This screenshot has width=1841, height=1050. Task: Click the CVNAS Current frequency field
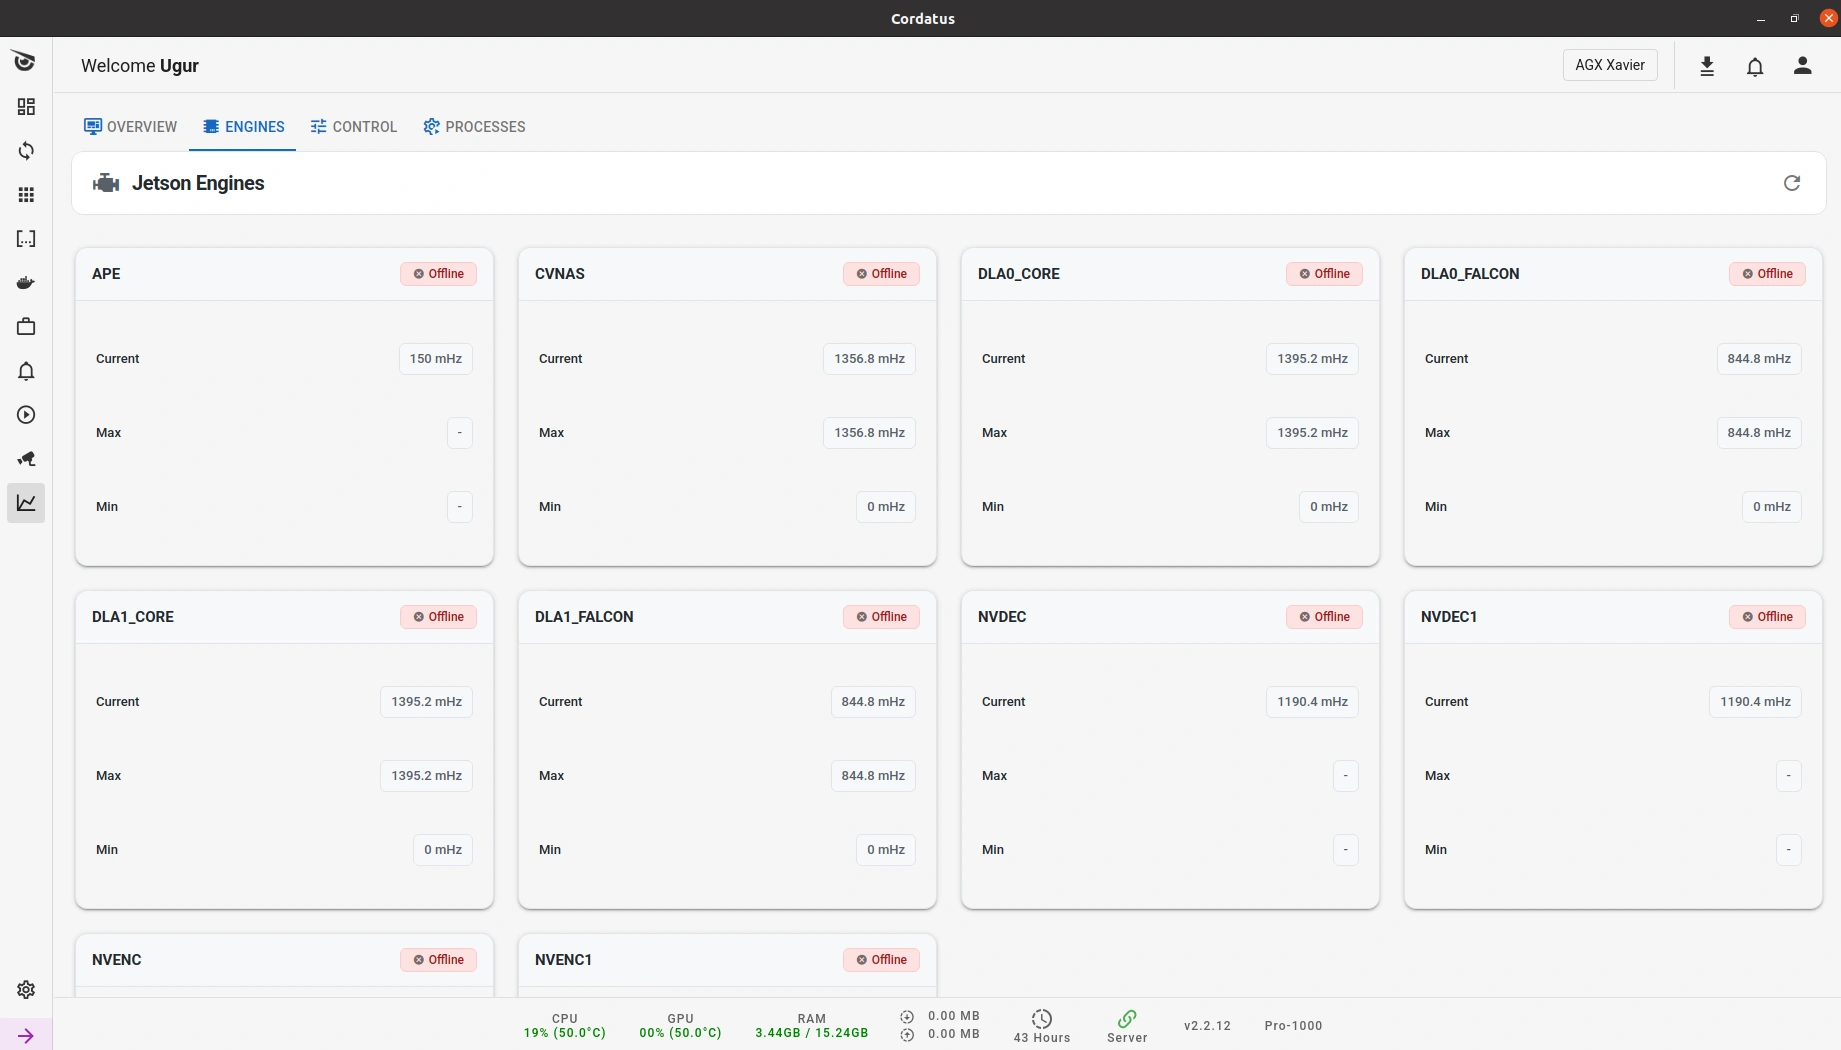(x=868, y=358)
